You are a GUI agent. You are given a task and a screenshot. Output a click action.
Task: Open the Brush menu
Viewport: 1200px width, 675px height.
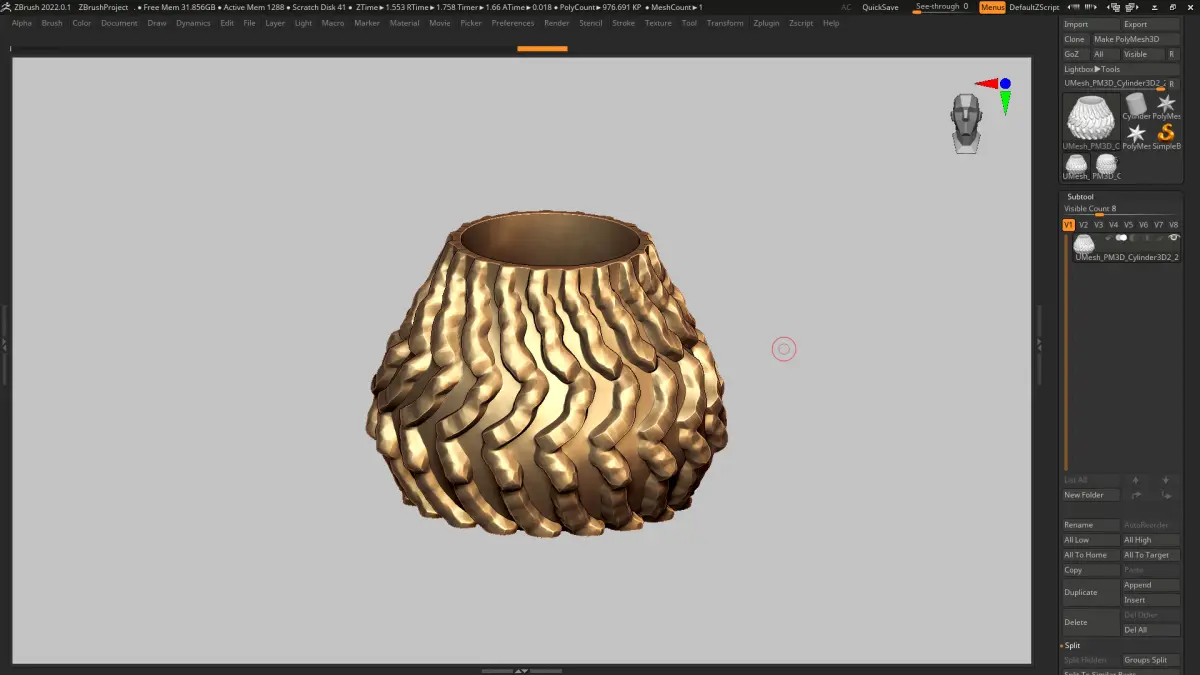pos(52,23)
